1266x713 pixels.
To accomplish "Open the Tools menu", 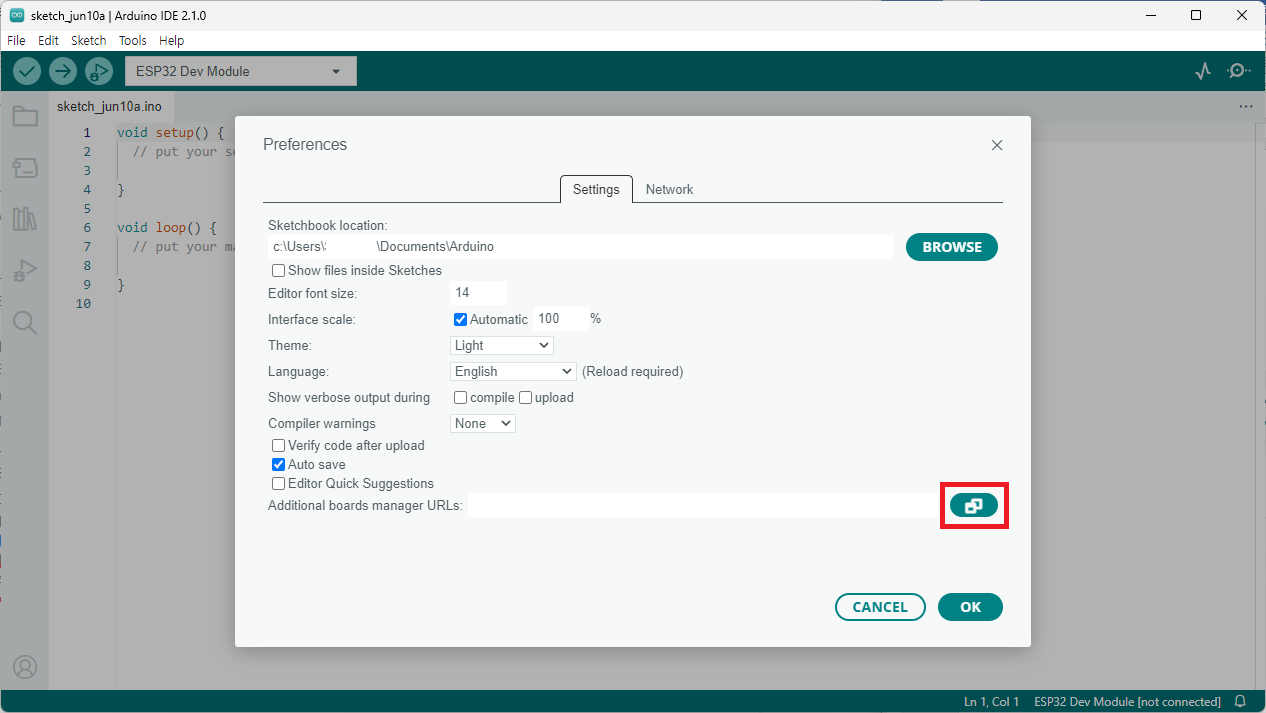I will 132,41.
